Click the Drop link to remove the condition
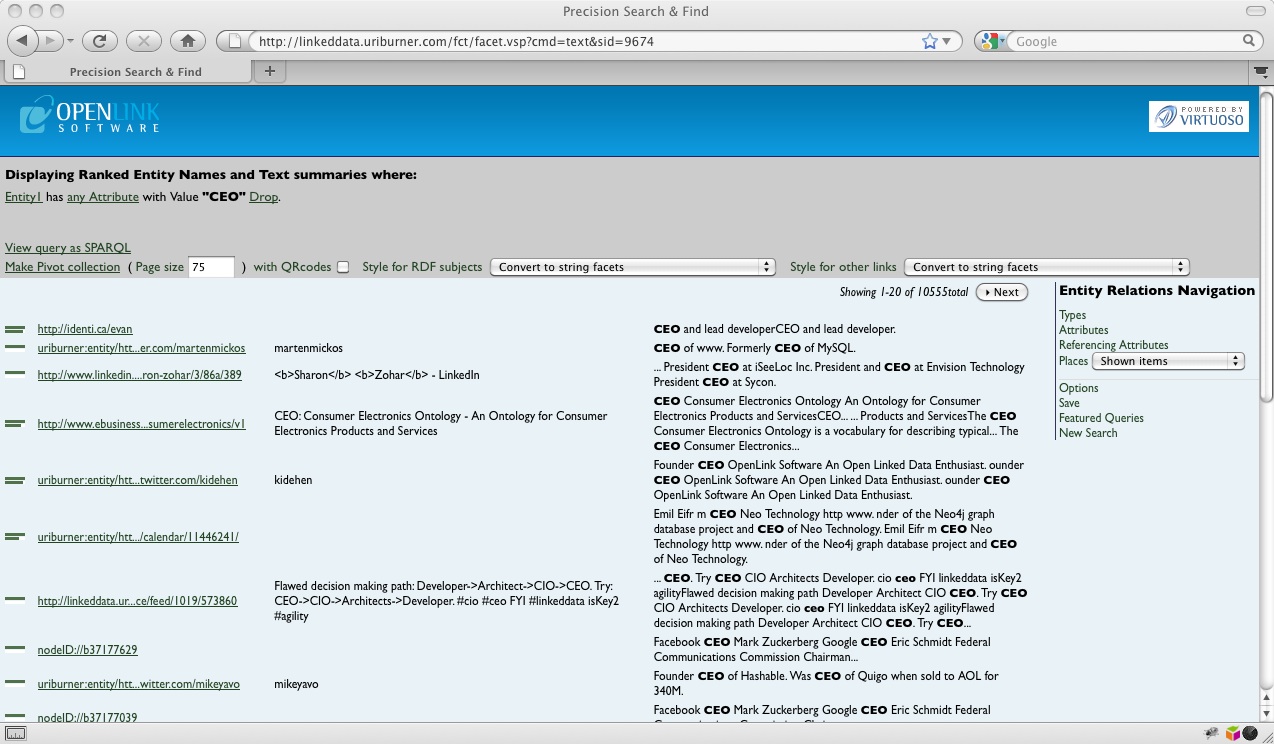Viewport: 1274px width, 744px height. [x=263, y=197]
